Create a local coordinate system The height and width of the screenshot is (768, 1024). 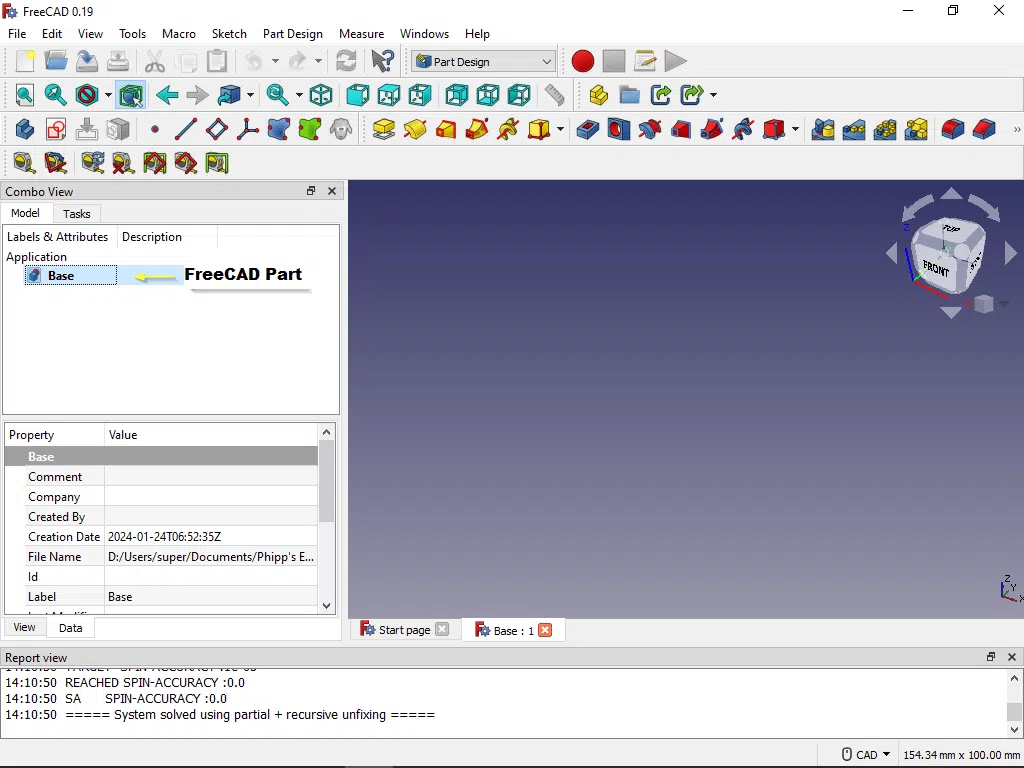click(x=248, y=129)
